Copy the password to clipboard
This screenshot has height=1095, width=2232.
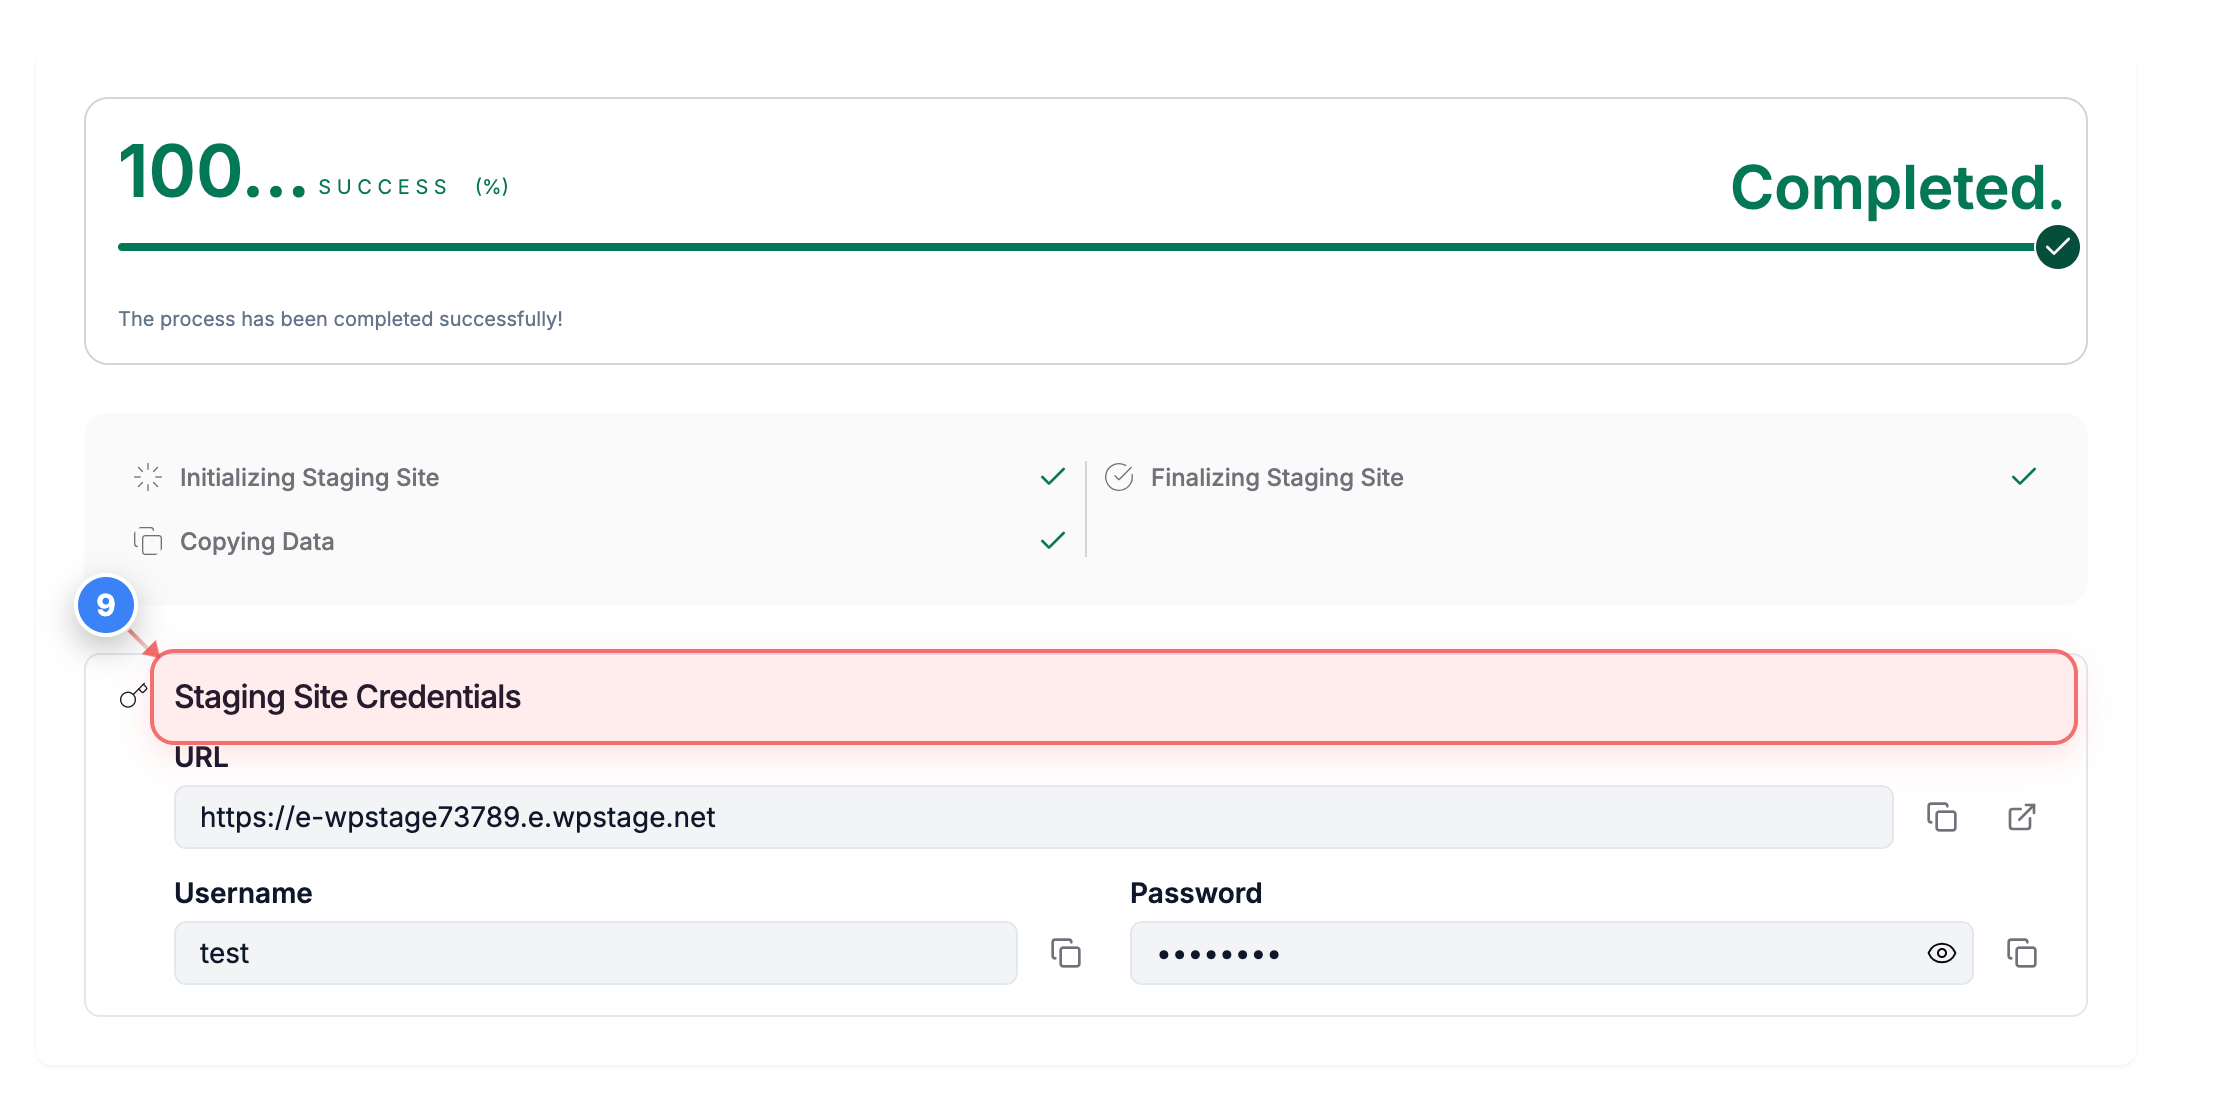tap(2022, 954)
